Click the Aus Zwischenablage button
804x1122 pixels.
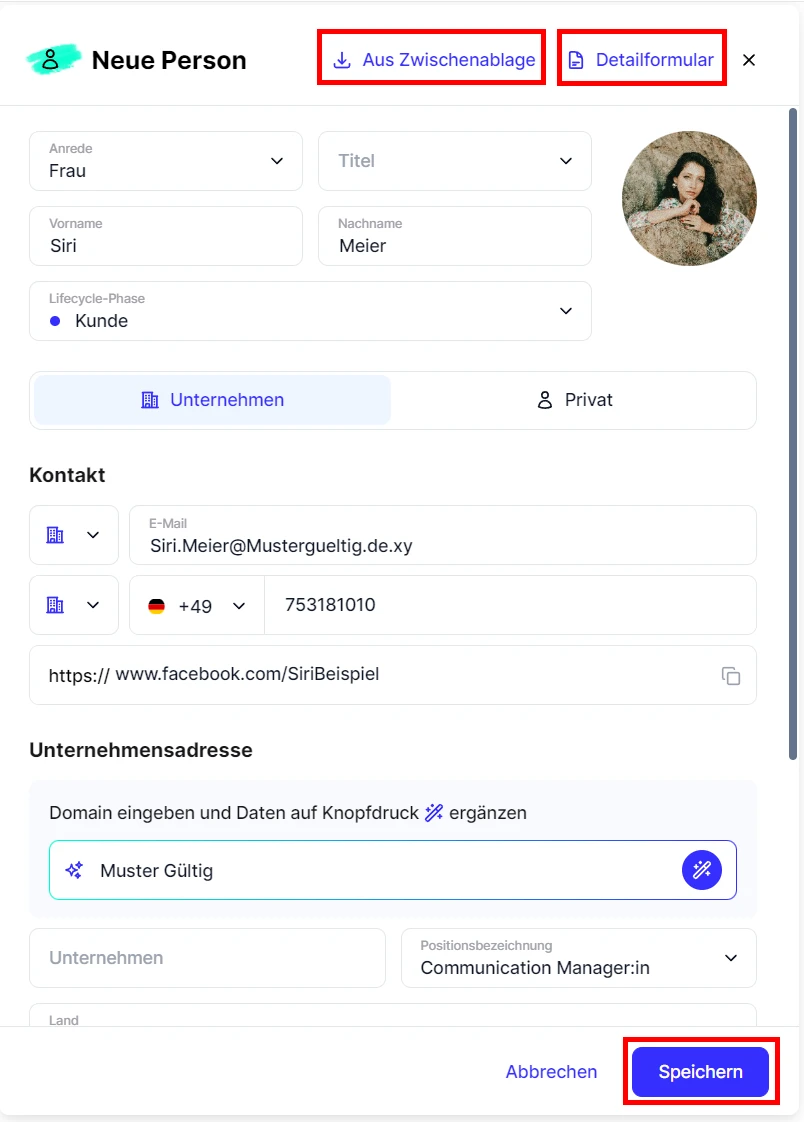click(432, 60)
